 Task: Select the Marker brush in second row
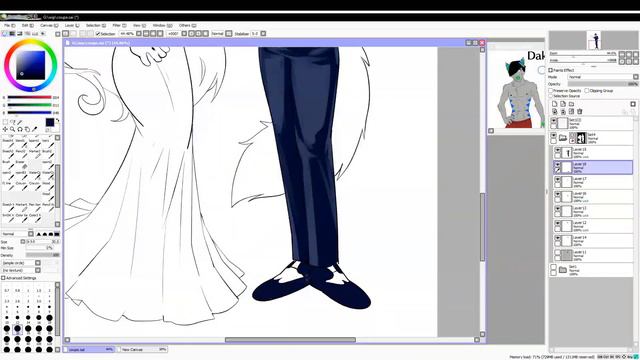click(35, 153)
